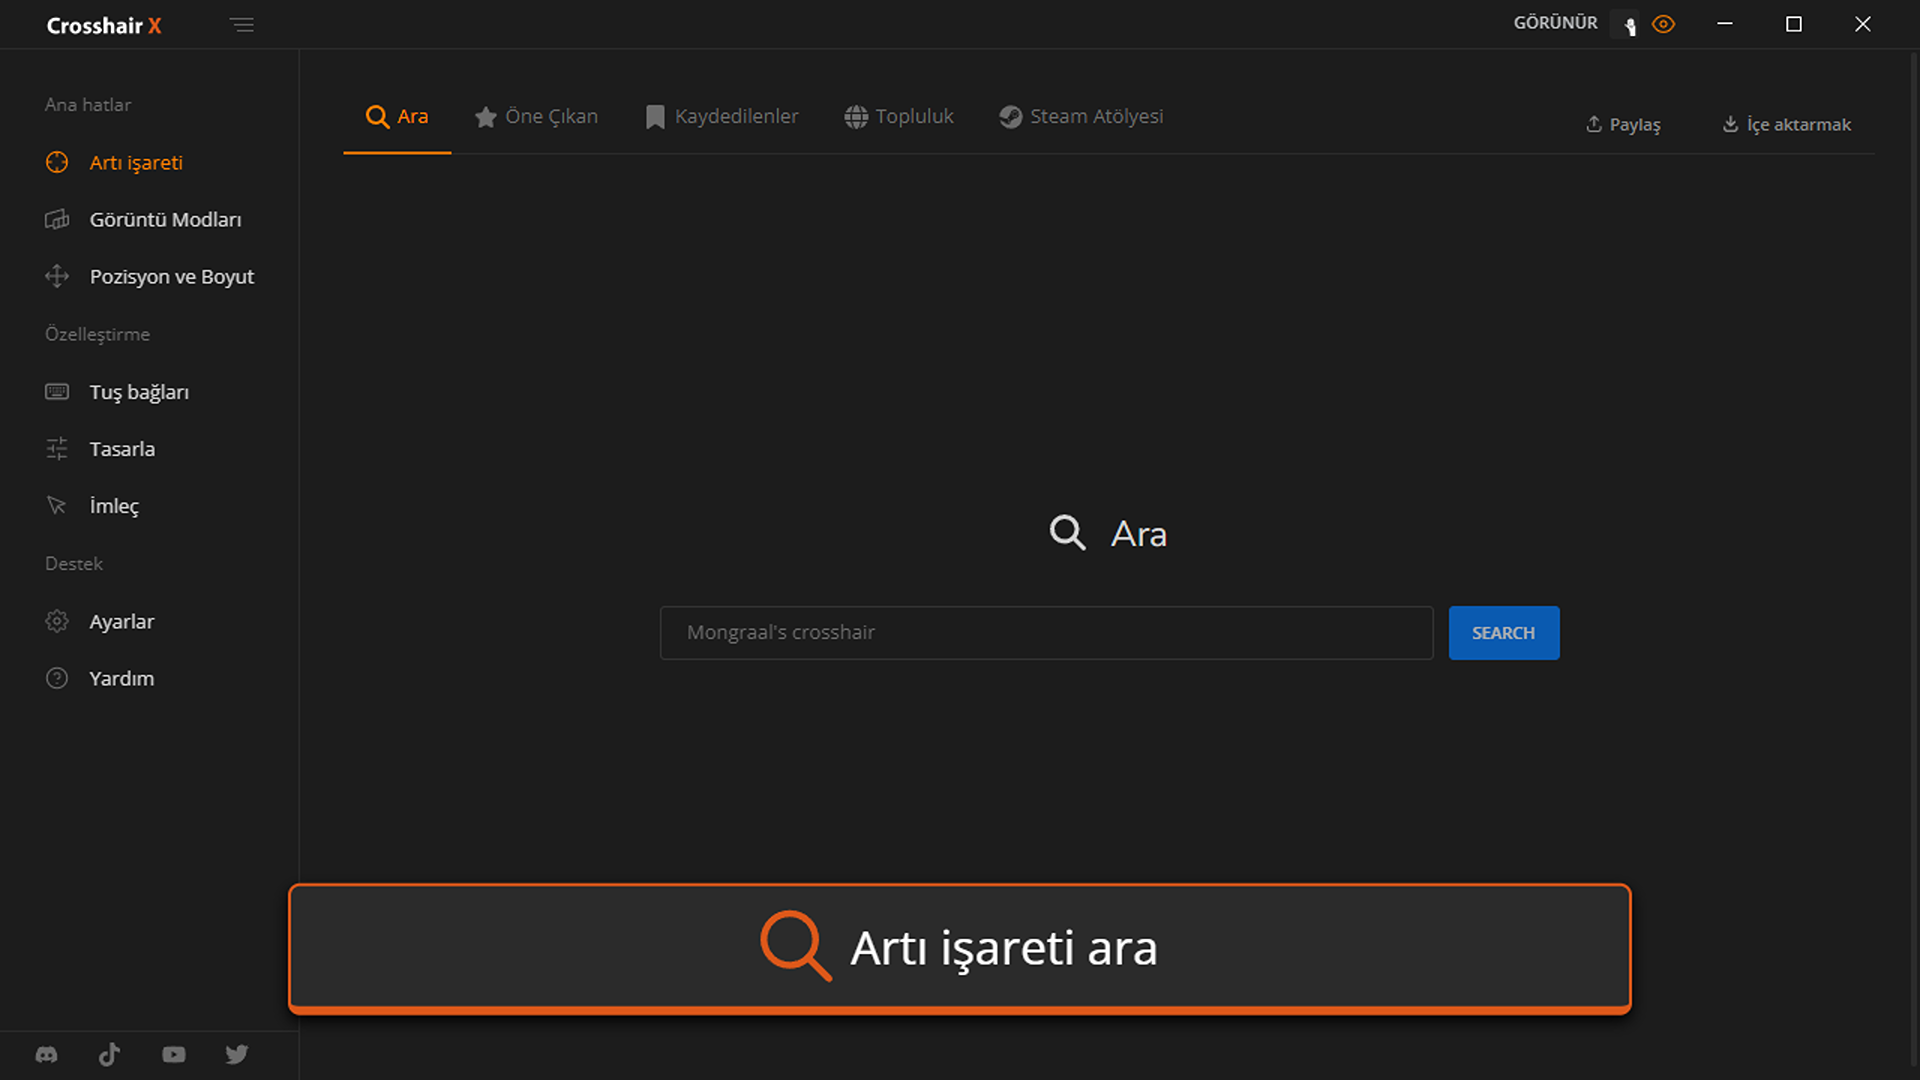Click the mouse cursor icon beside GÖRÜNÜR

[1629, 25]
